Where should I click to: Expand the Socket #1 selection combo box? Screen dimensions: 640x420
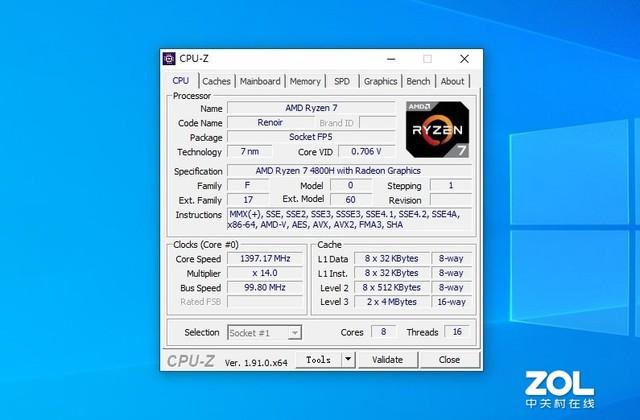264,333
